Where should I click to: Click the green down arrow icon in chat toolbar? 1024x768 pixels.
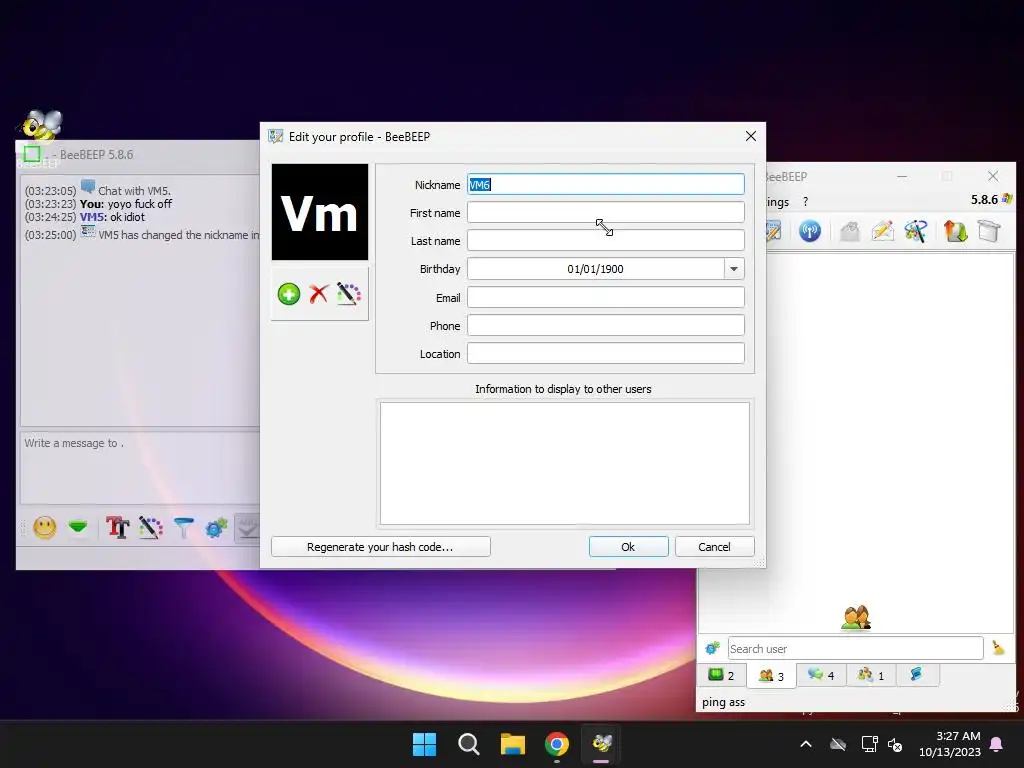(78, 526)
